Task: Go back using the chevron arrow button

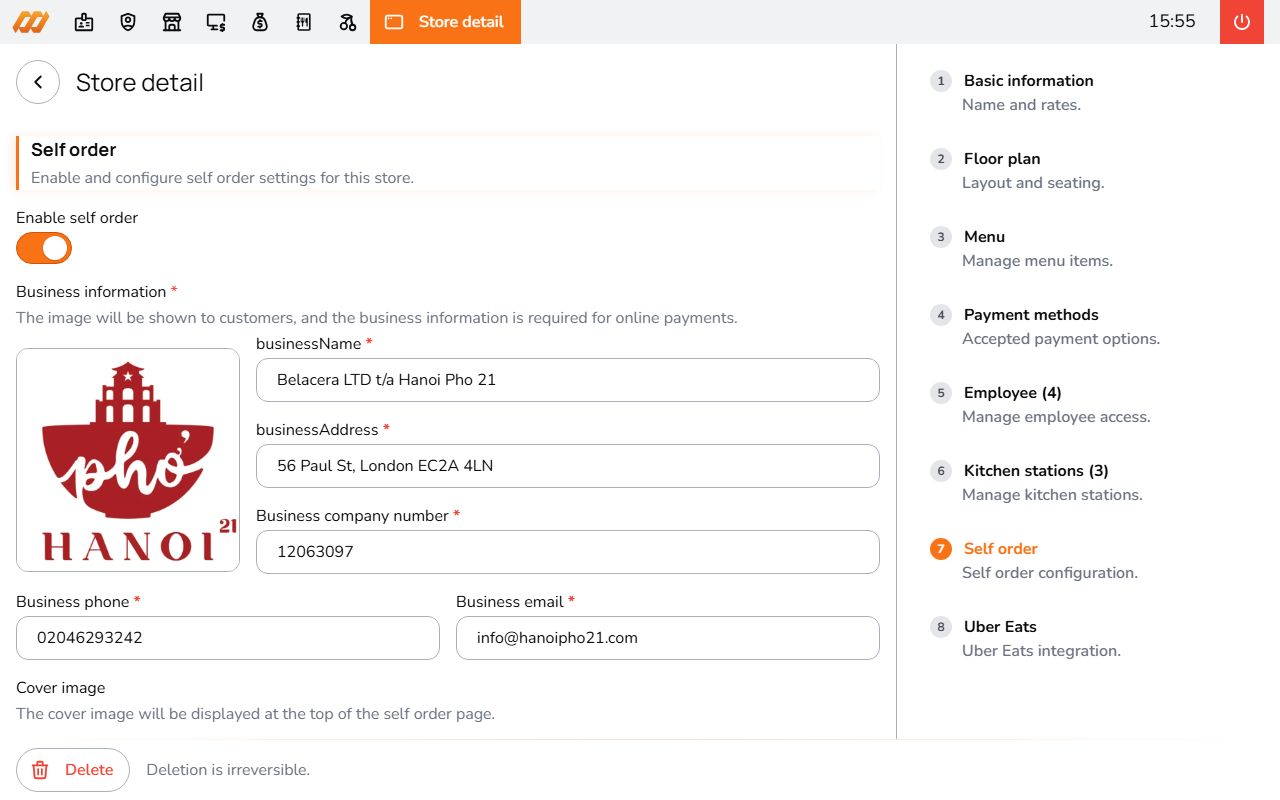Action: coord(38,82)
